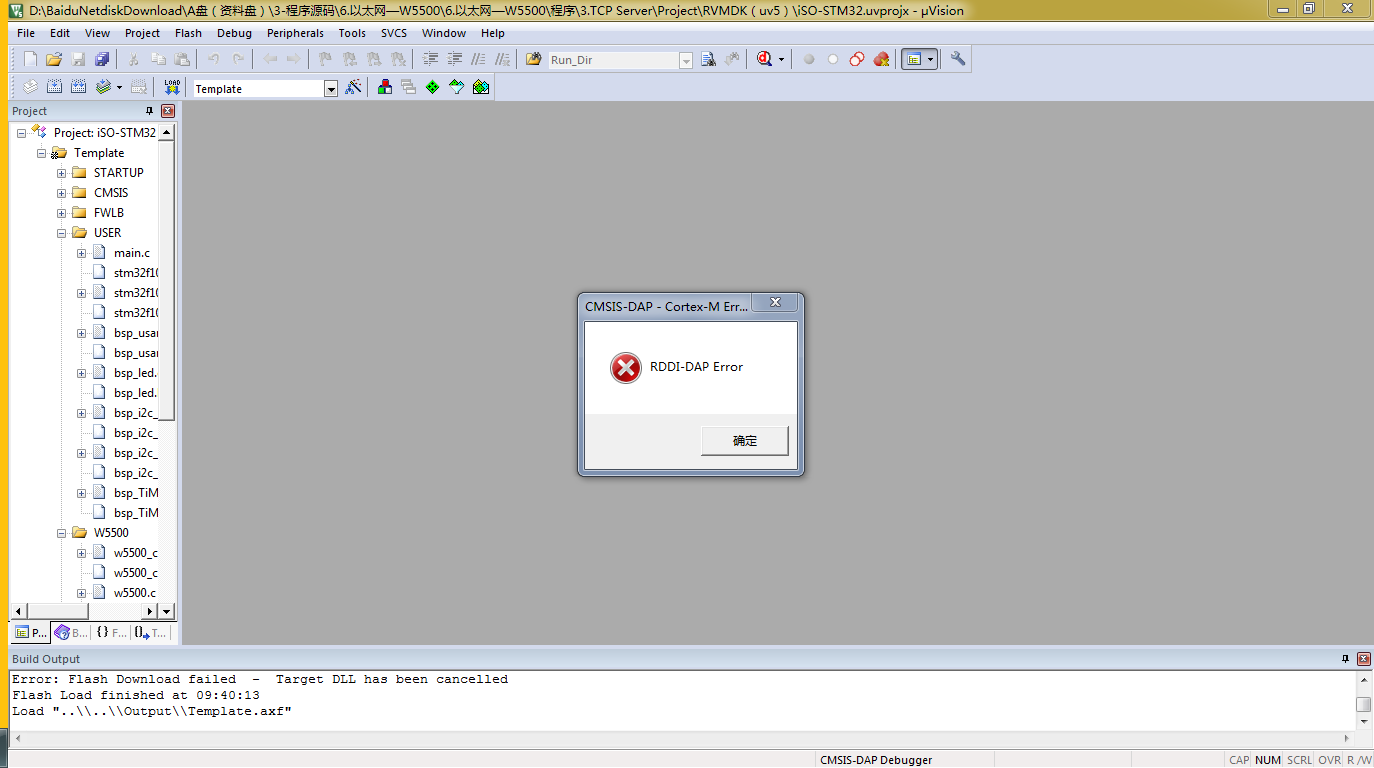Screen dimensions: 1374x768
Task: Pin the Project panel with pushpin toggle
Action: 150,111
